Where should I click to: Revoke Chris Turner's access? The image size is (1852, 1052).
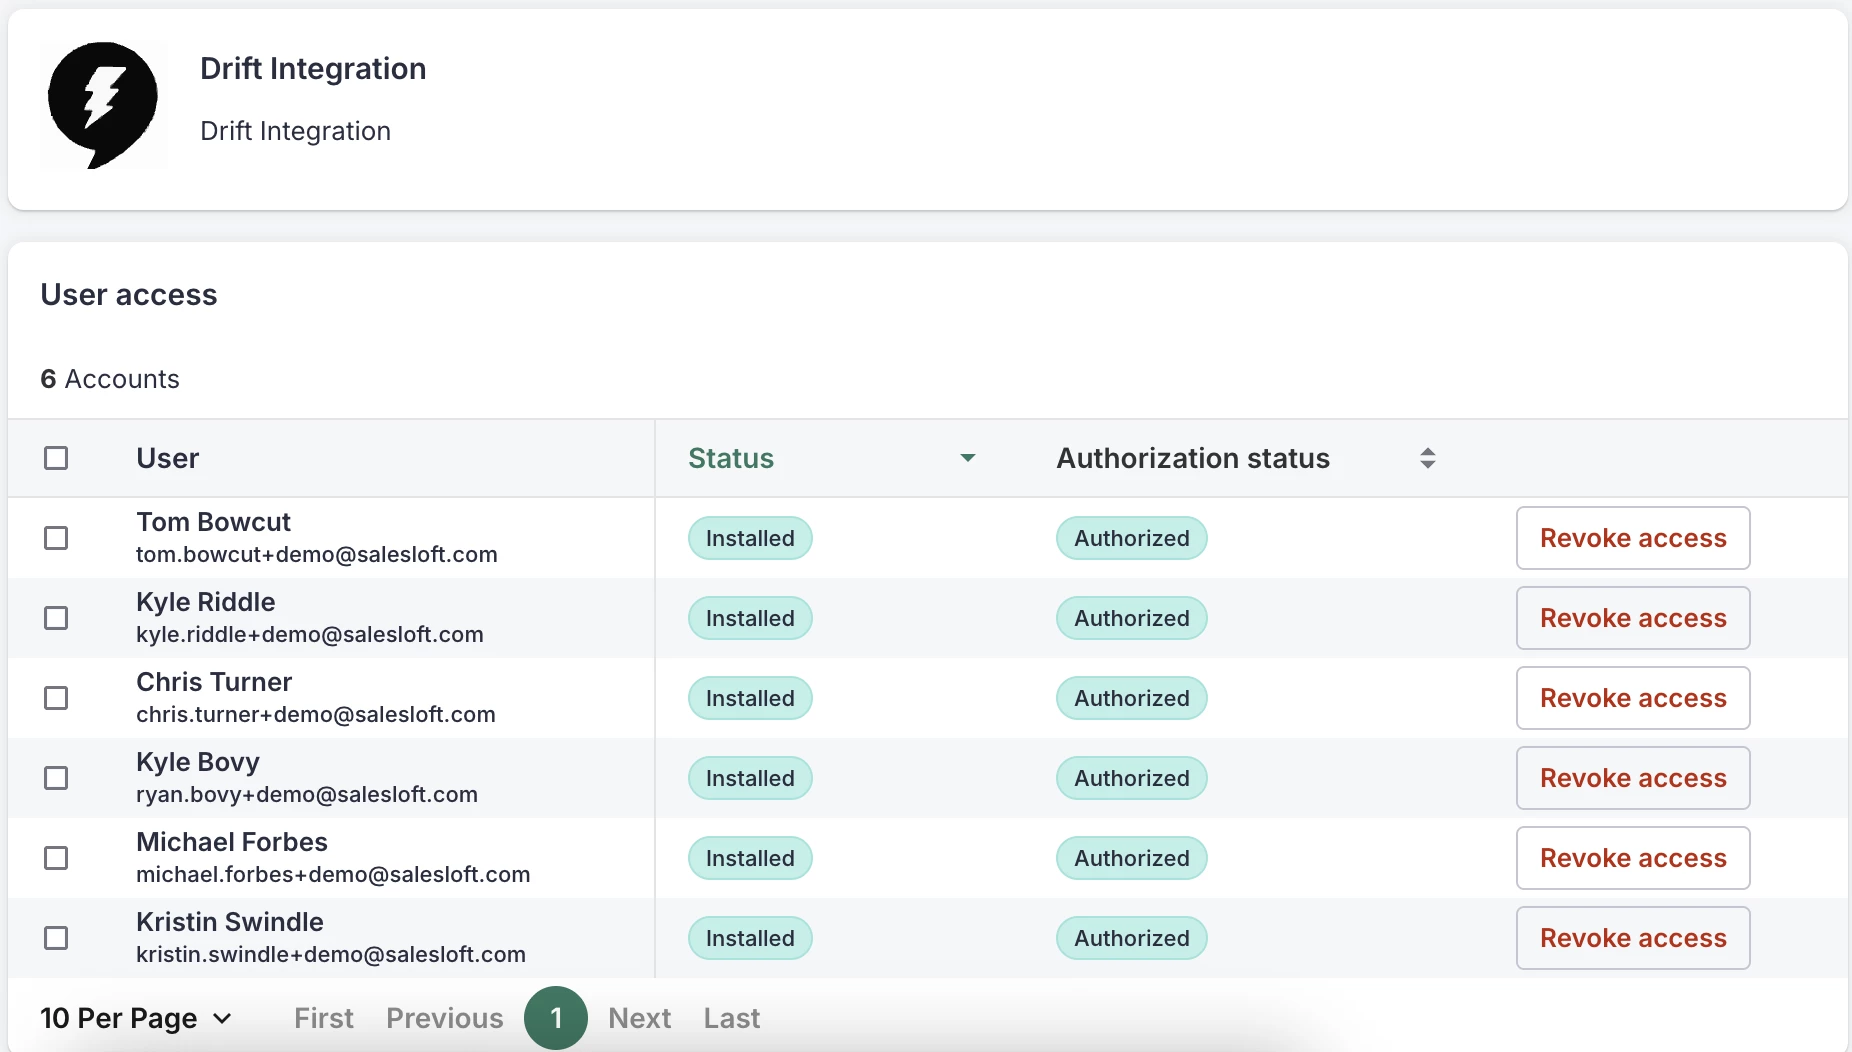pos(1633,698)
